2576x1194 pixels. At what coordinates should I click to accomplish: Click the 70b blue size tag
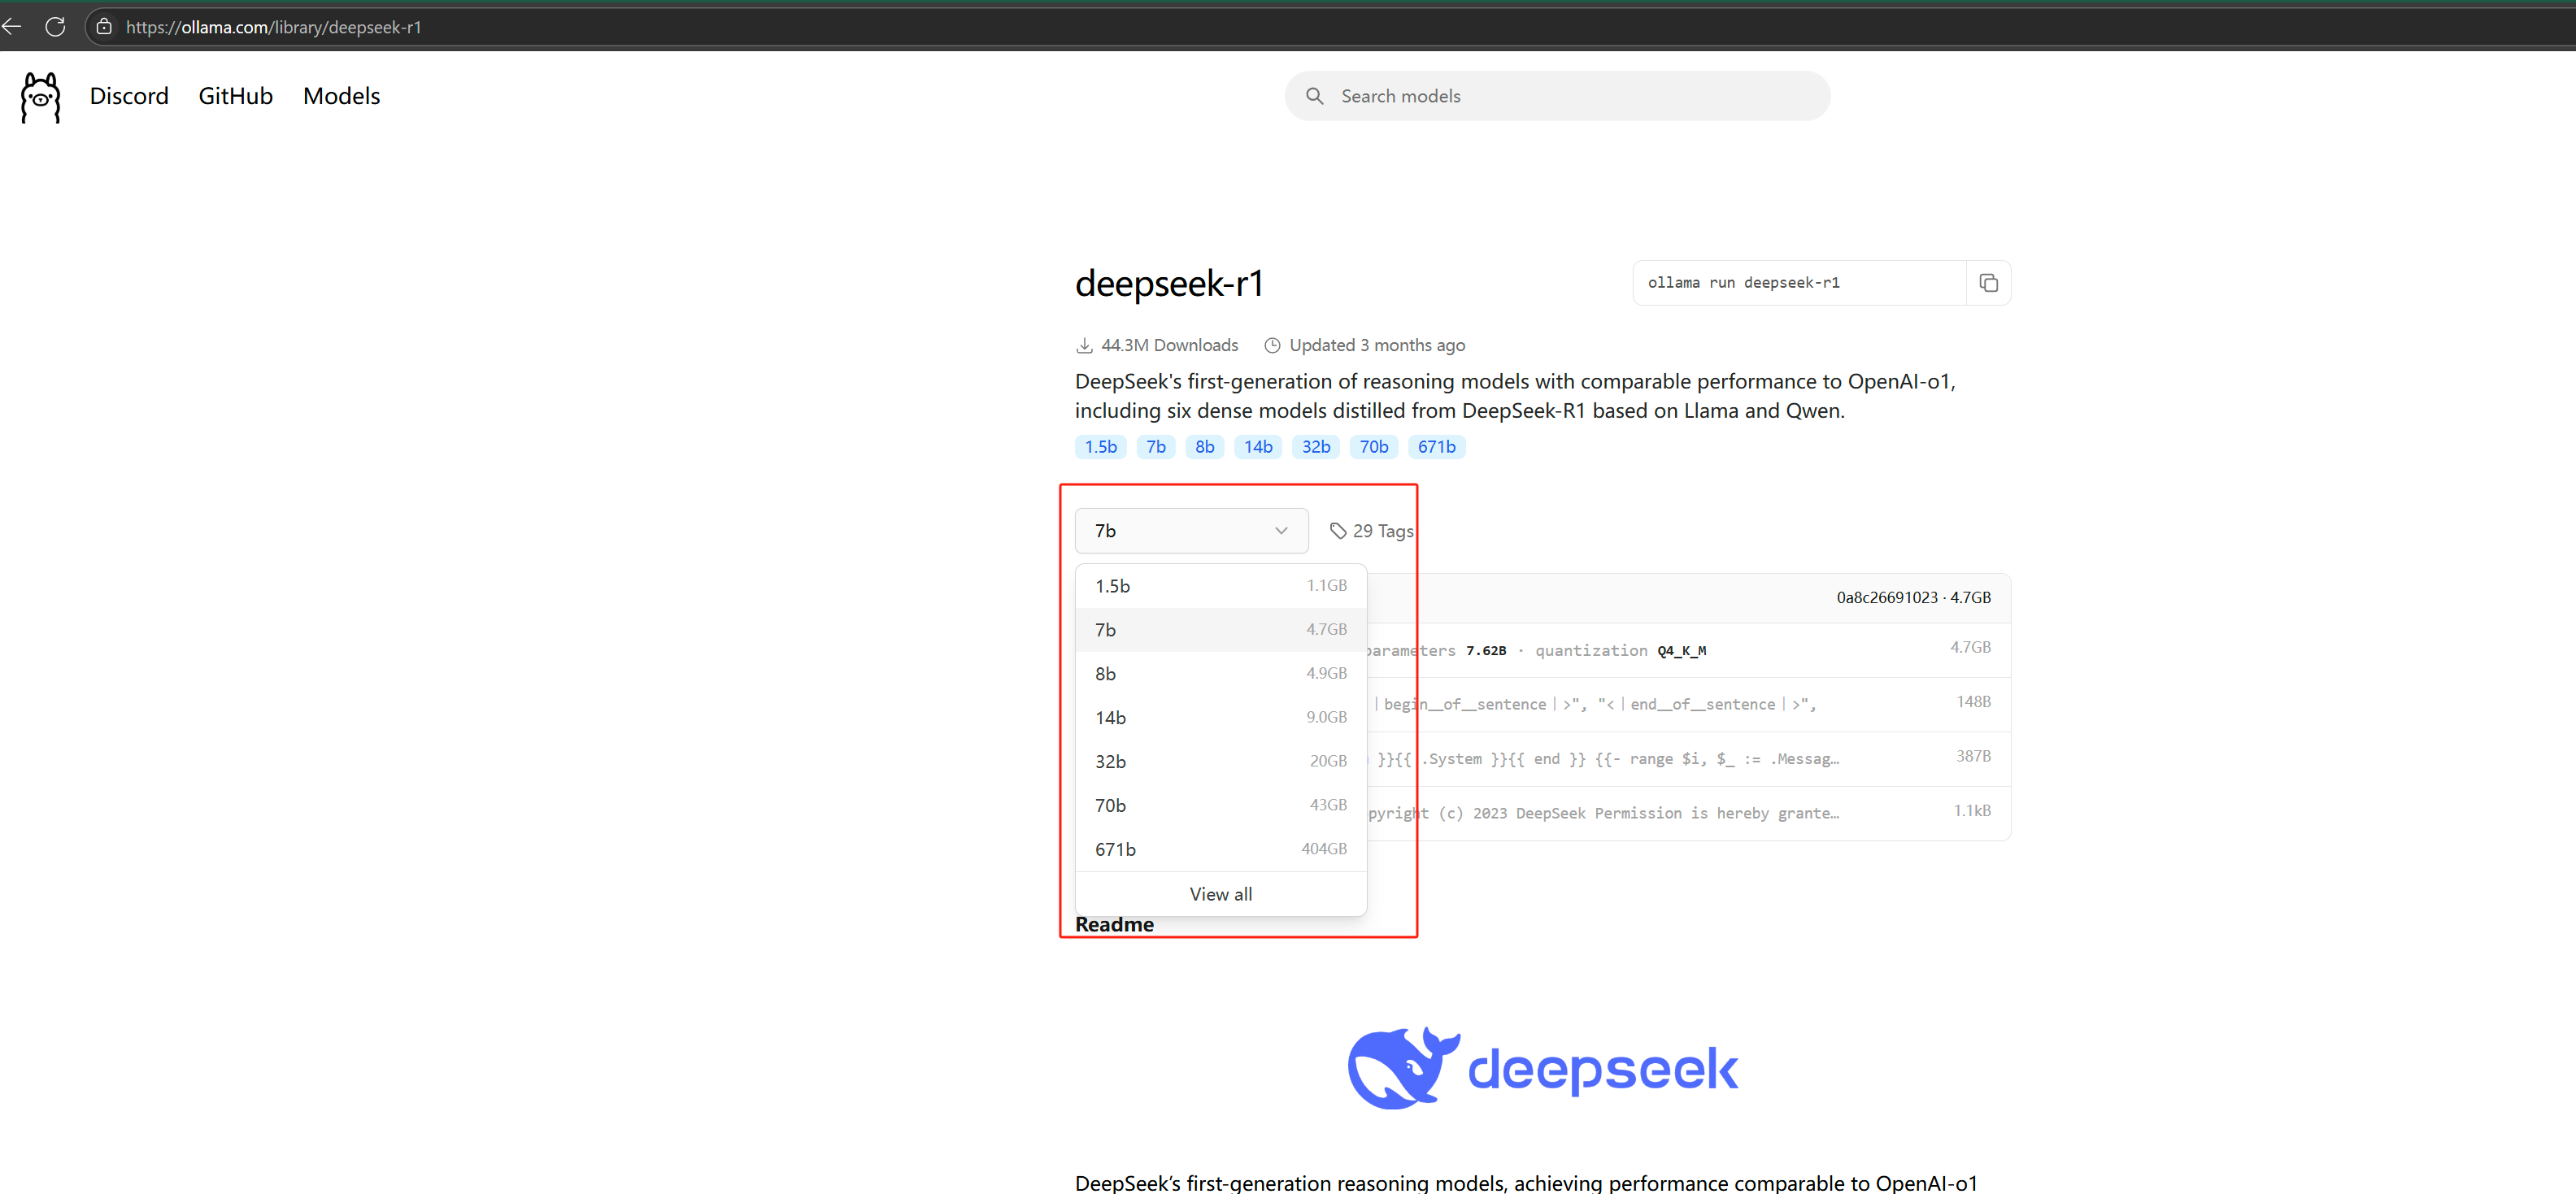coord(1373,447)
